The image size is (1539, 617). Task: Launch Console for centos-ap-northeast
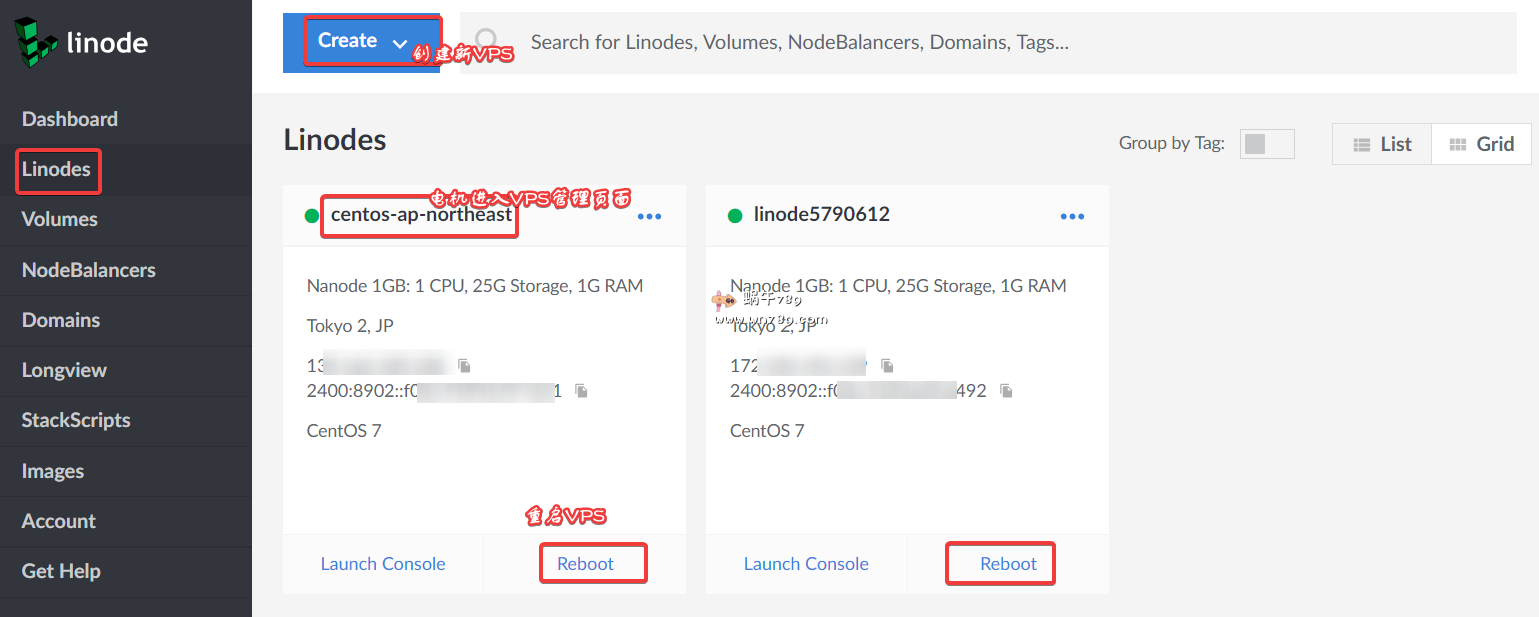pos(383,564)
